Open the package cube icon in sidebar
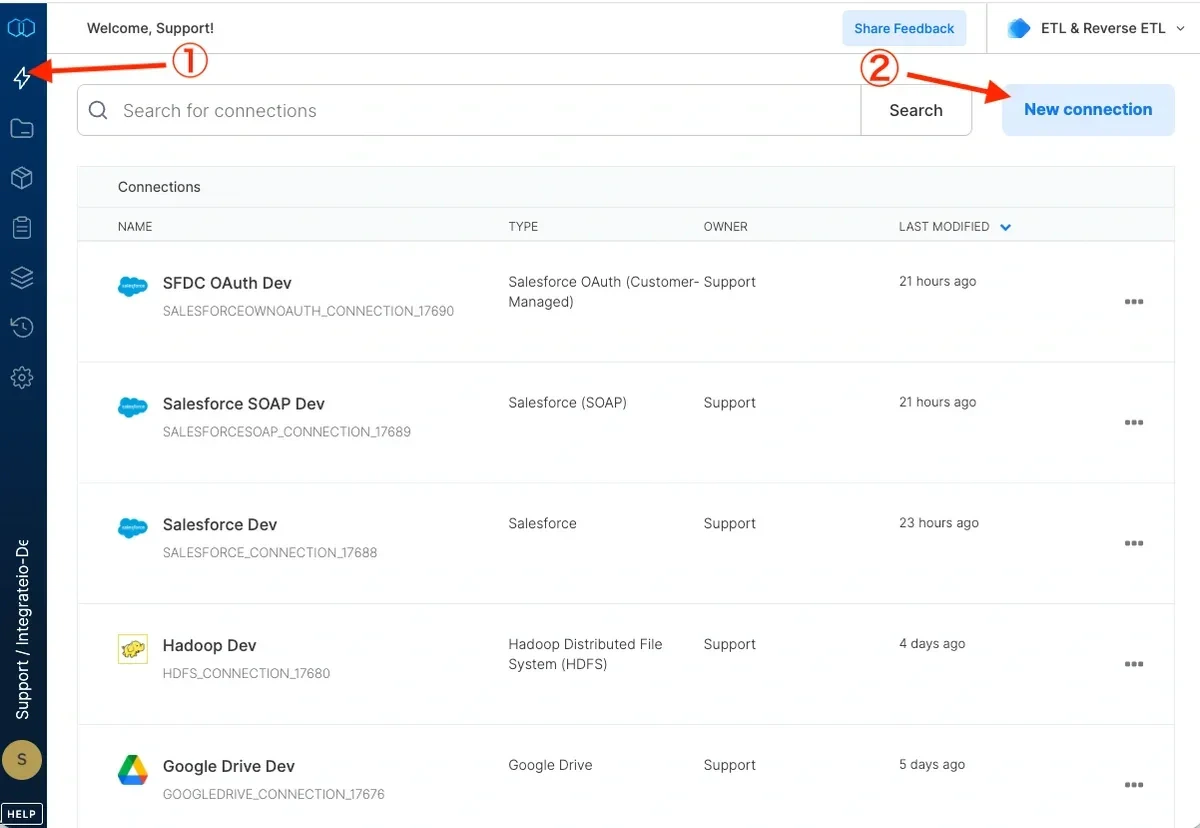 tap(22, 178)
